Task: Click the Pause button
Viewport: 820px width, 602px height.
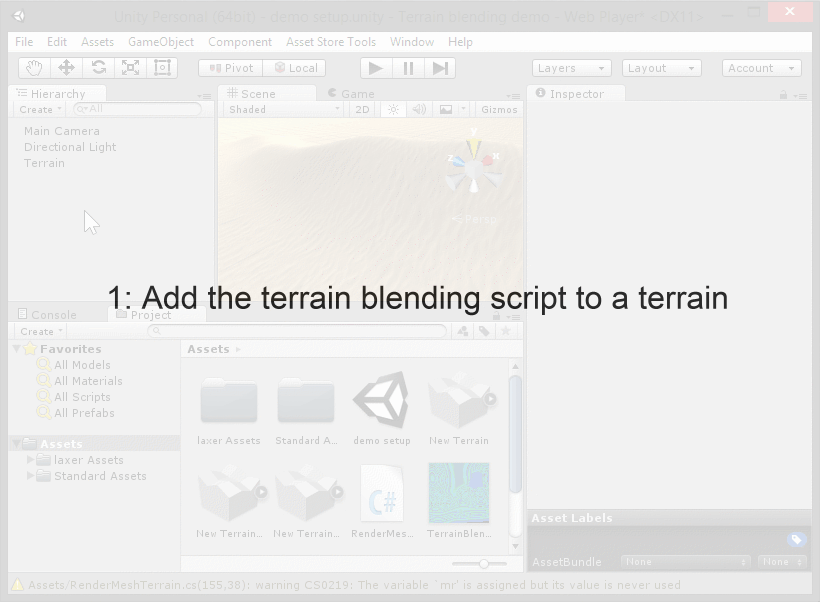Action: click(x=408, y=68)
